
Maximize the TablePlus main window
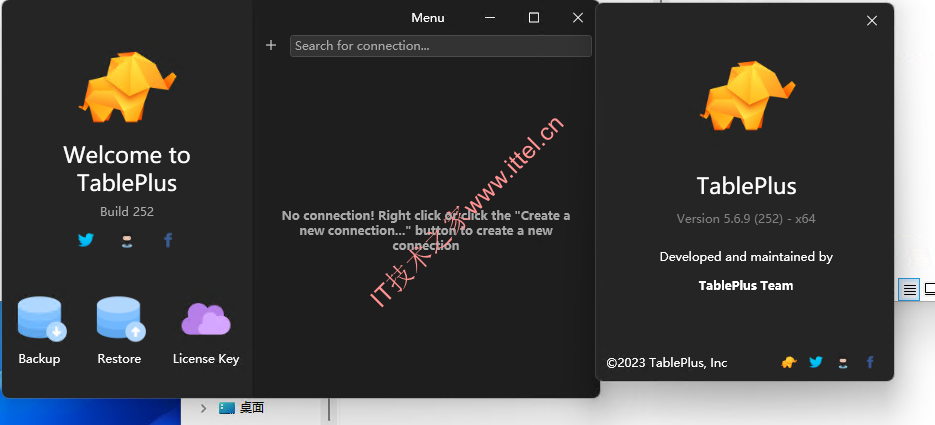(x=534, y=18)
